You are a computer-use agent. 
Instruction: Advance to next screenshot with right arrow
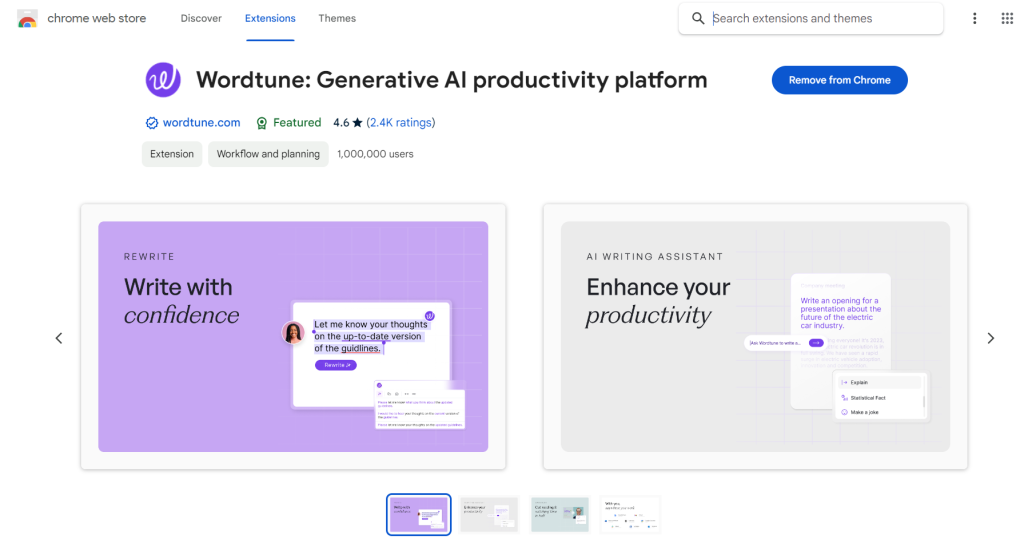pyautogui.click(x=991, y=338)
